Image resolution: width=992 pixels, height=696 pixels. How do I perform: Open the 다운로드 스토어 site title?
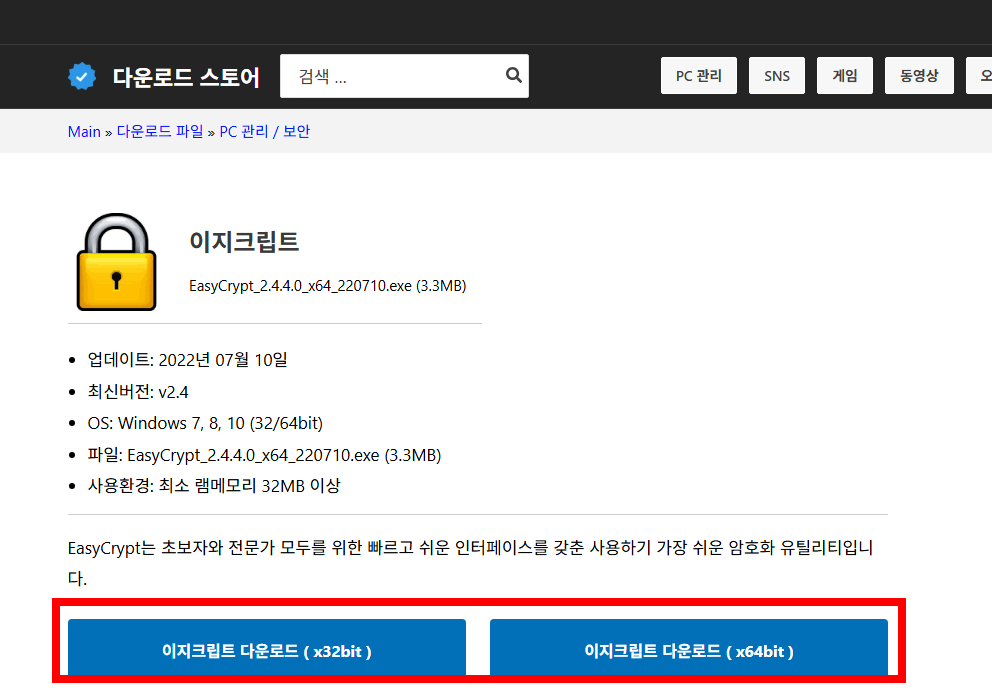(x=186, y=77)
